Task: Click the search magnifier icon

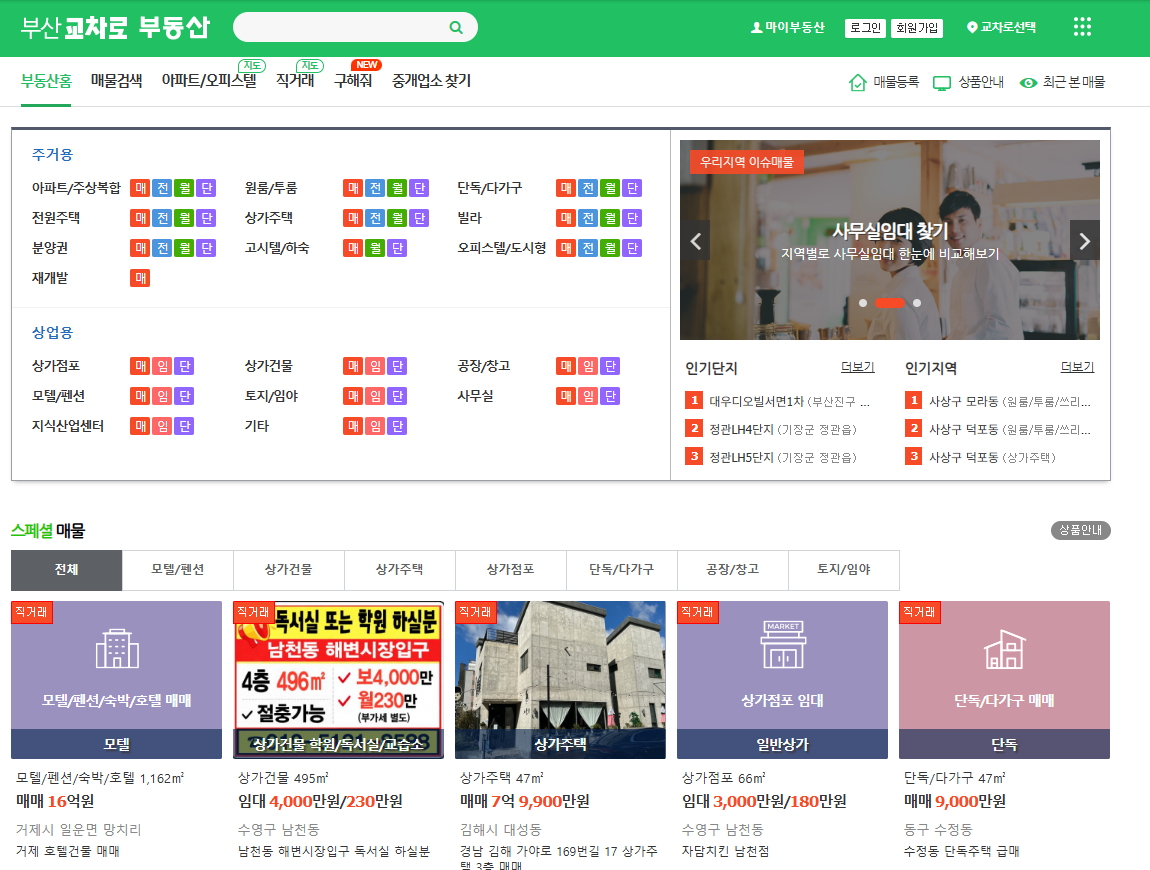Action: (455, 27)
